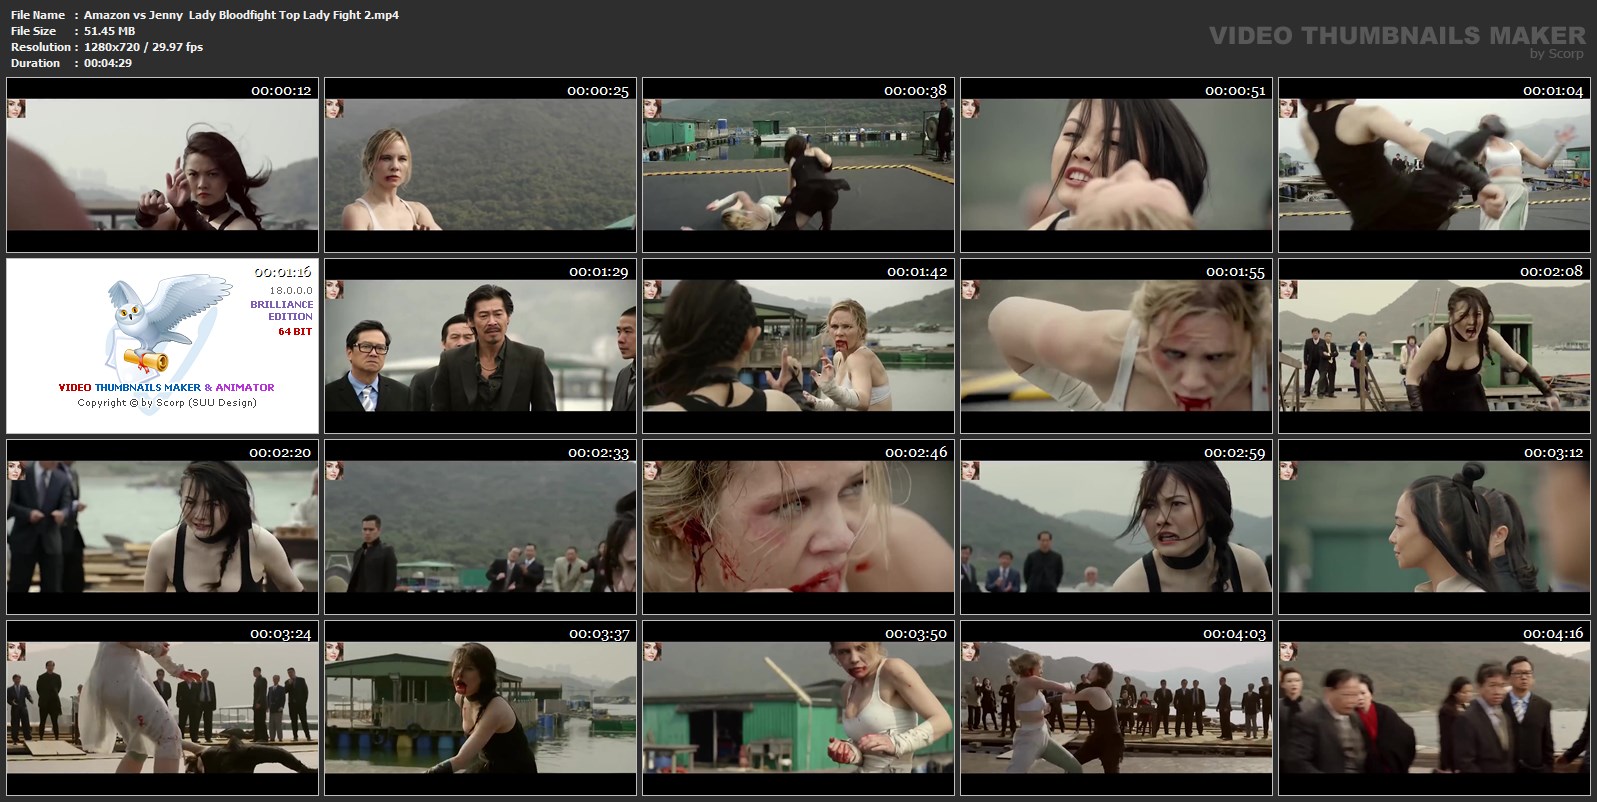This screenshot has height=802, width=1597.
Task: Open the thumbnail at 00:02:59
Action: tap(1116, 527)
